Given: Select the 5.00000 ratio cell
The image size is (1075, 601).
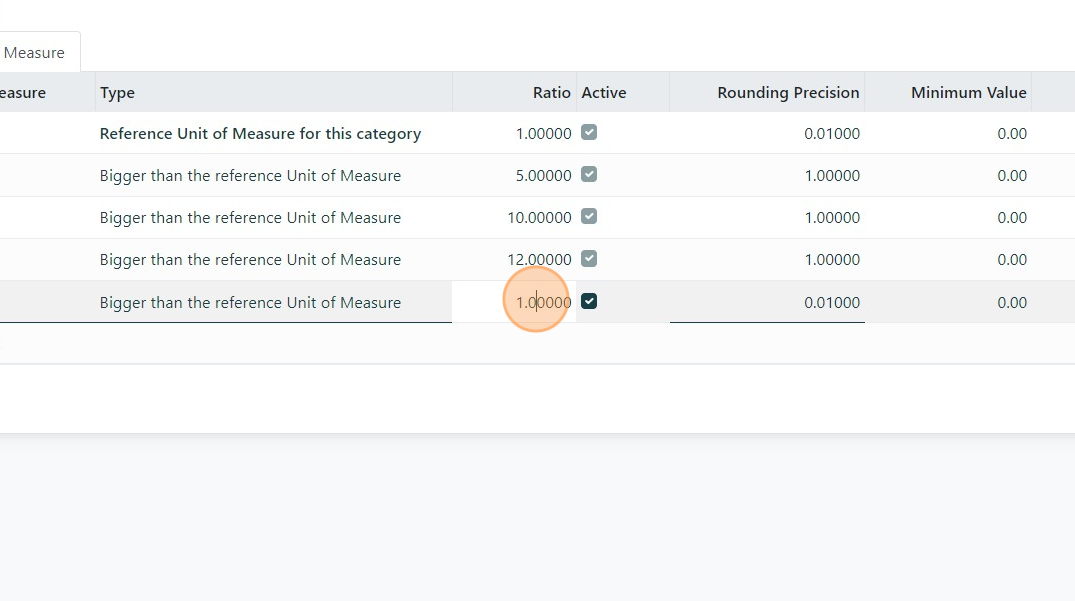Looking at the screenshot, I should [543, 176].
